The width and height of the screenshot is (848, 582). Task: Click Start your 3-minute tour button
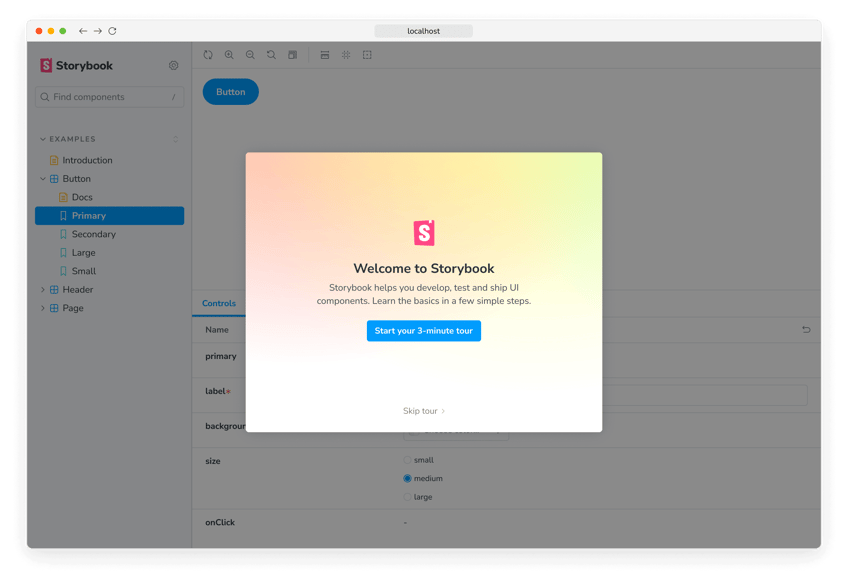pyautogui.click(x=423, y=331)
